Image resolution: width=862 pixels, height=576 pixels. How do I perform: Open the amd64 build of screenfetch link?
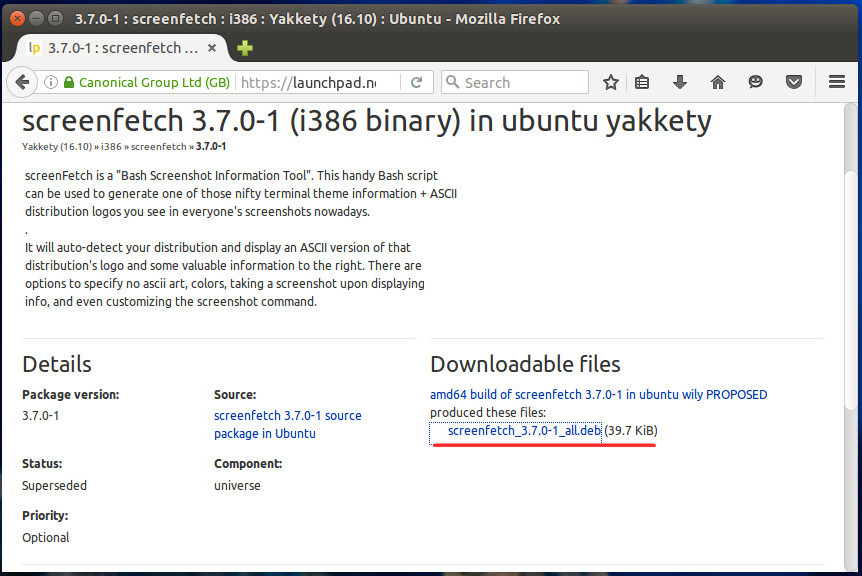point(599,395)
